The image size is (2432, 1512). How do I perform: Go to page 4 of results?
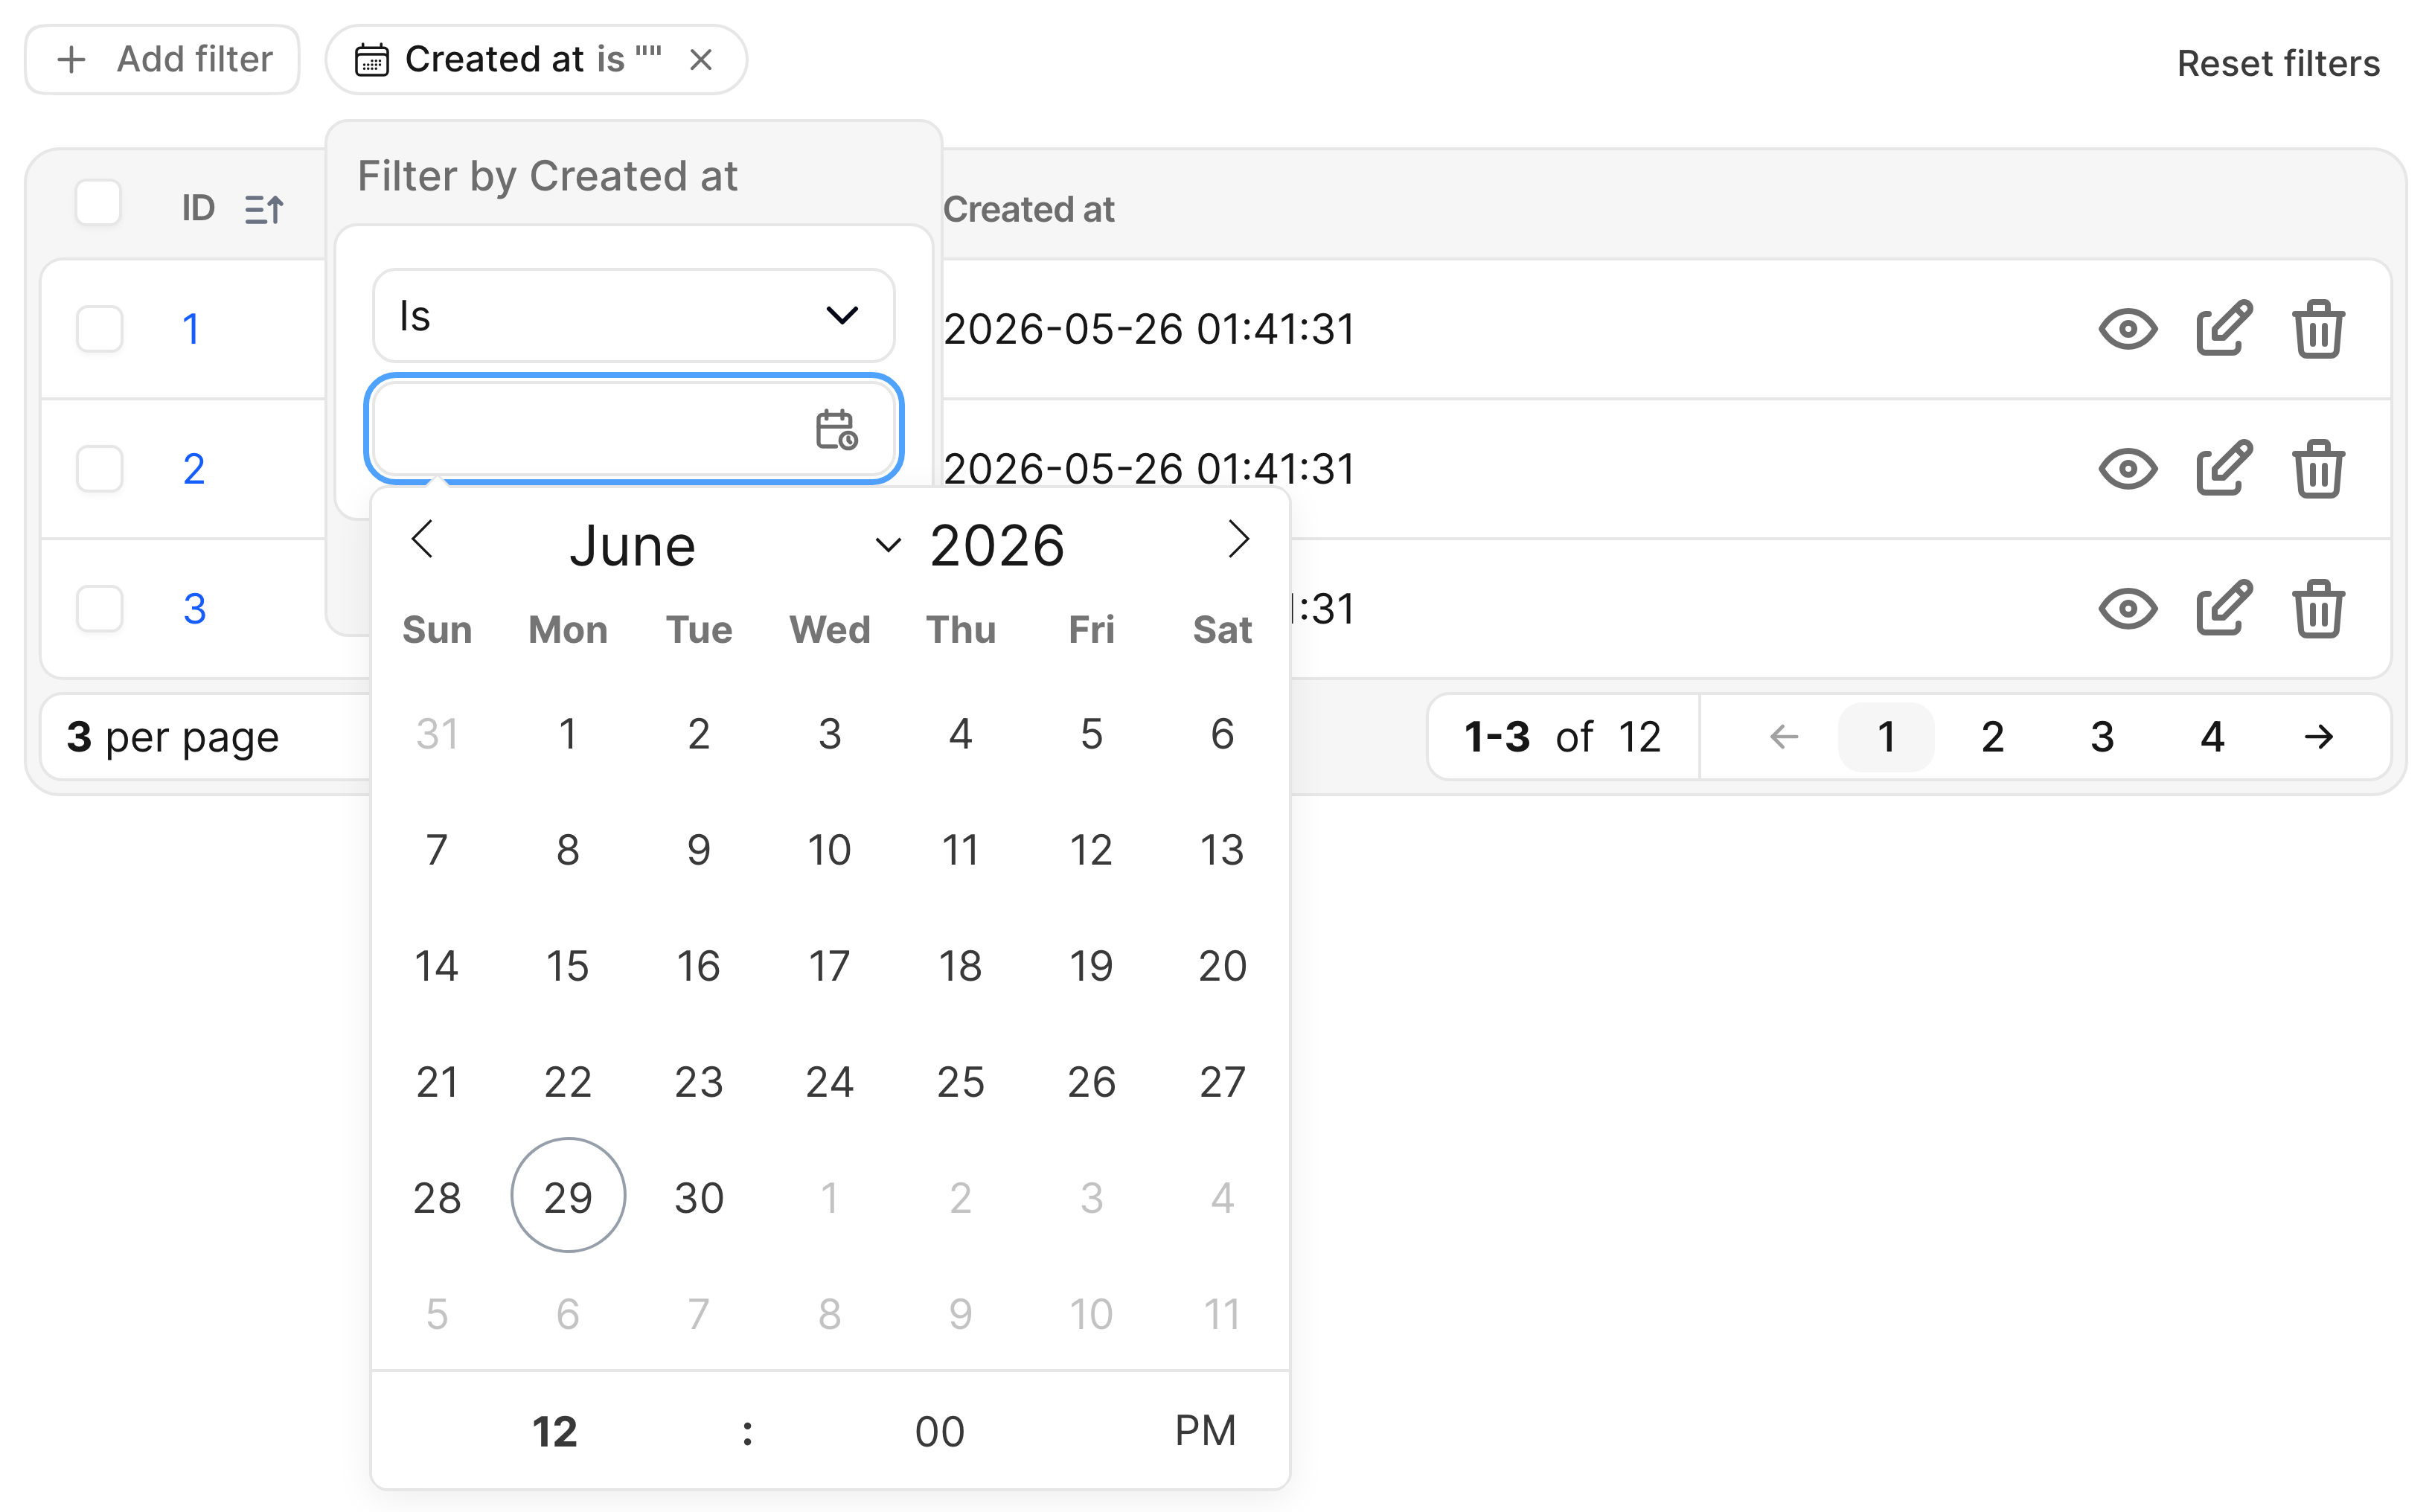click(x=2212, y=737)
